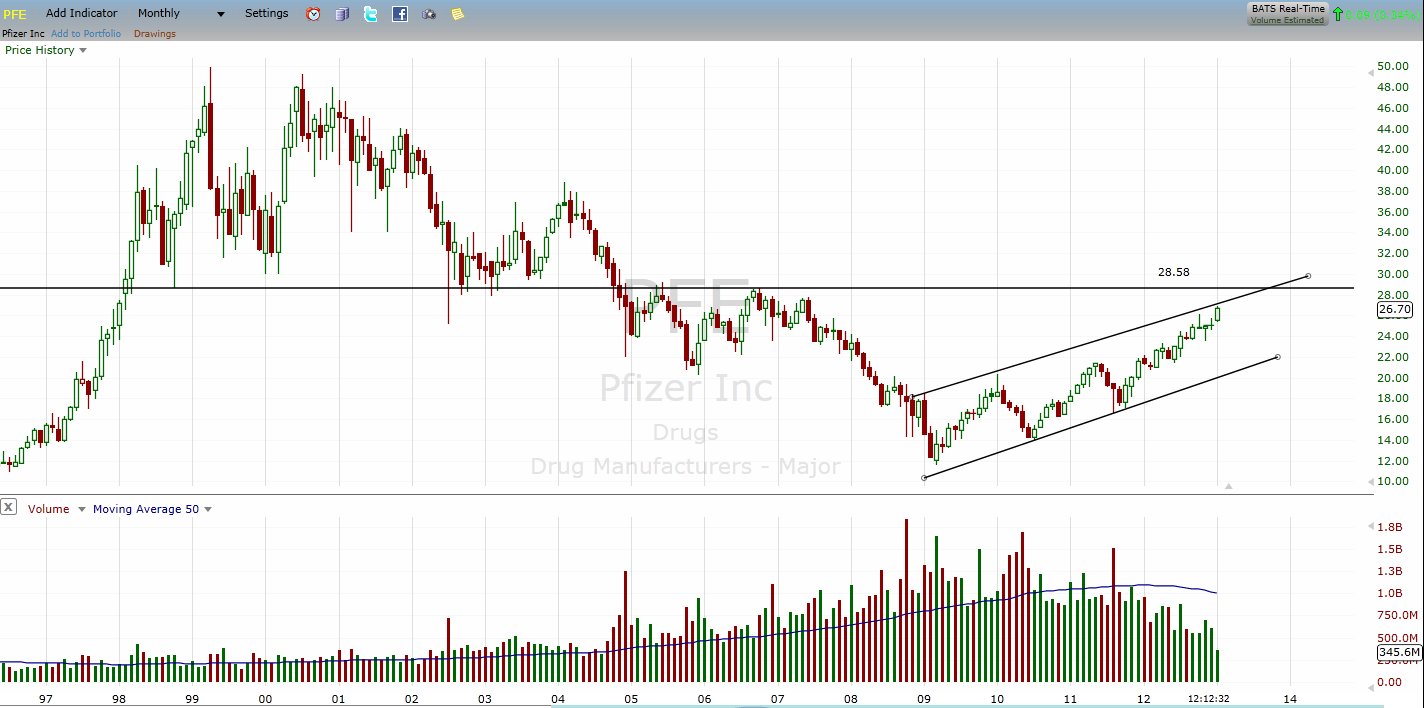Select the Moving Average 50 label

tap(146, 509)
